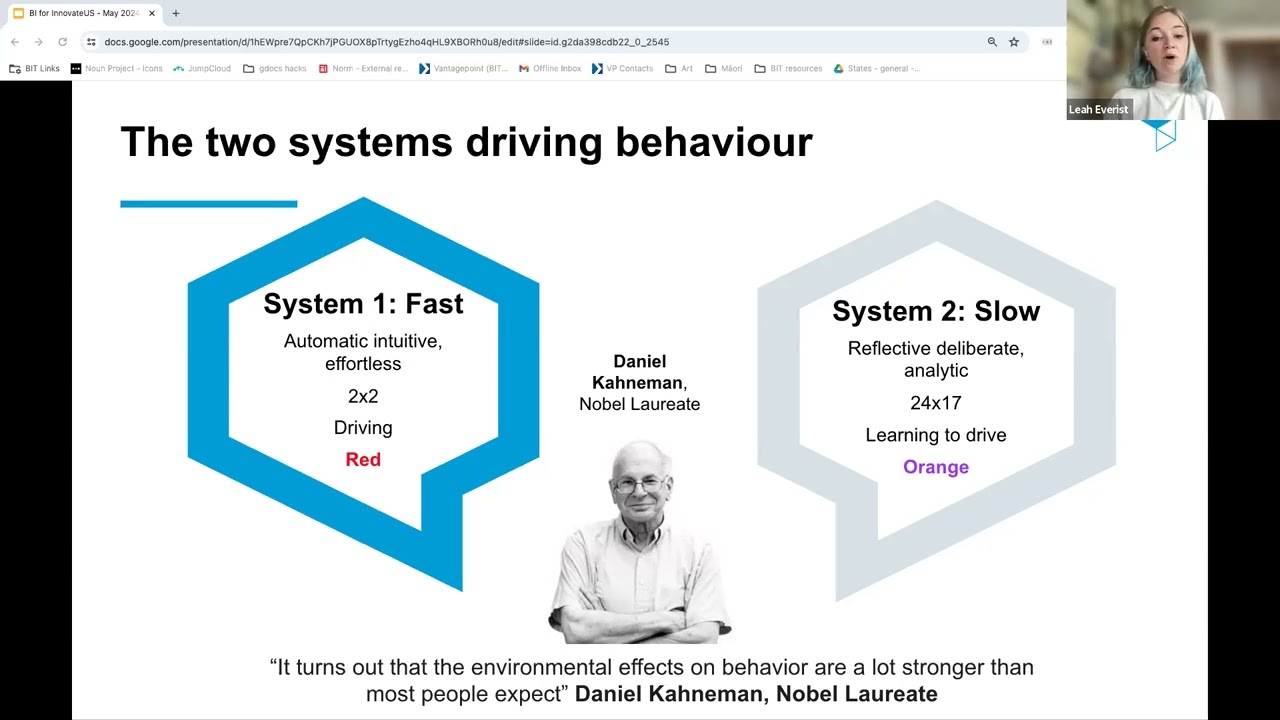Click the 'Automatic intuitive, effortless' text
The width and height of the screenshot is (1280, 720).
tap(363, 352)
